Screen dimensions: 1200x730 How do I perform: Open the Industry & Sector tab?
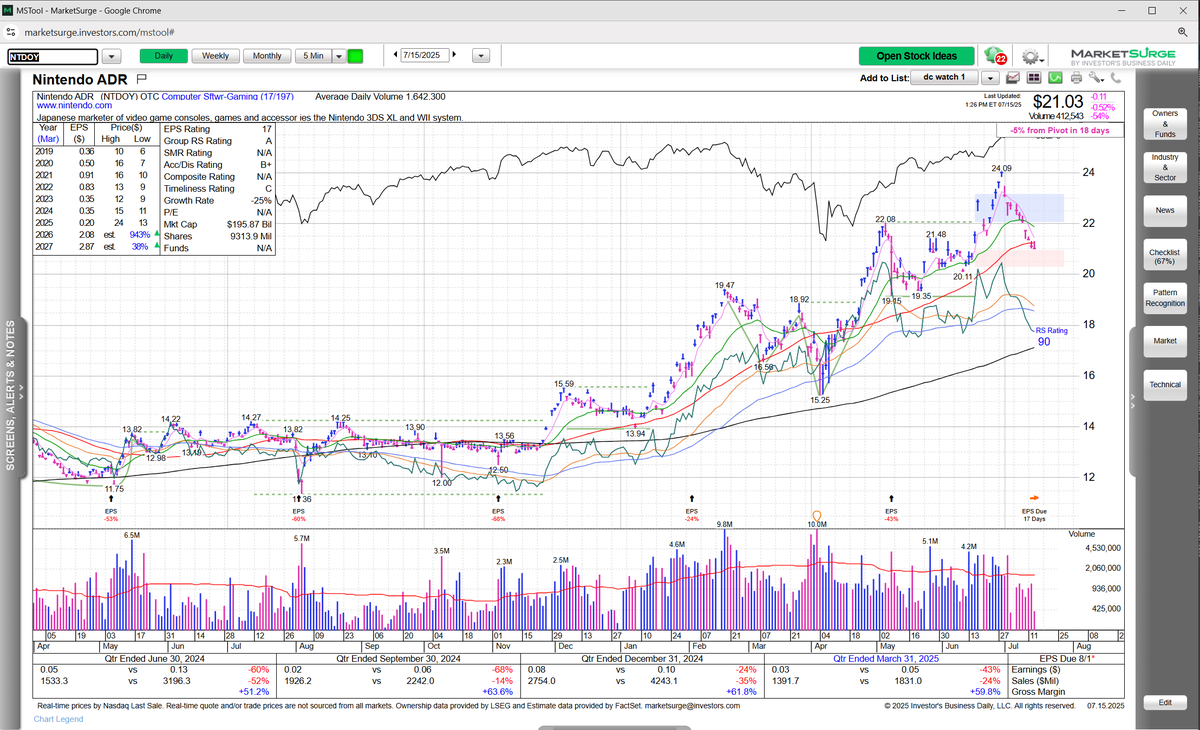(x=1164, y=167)
